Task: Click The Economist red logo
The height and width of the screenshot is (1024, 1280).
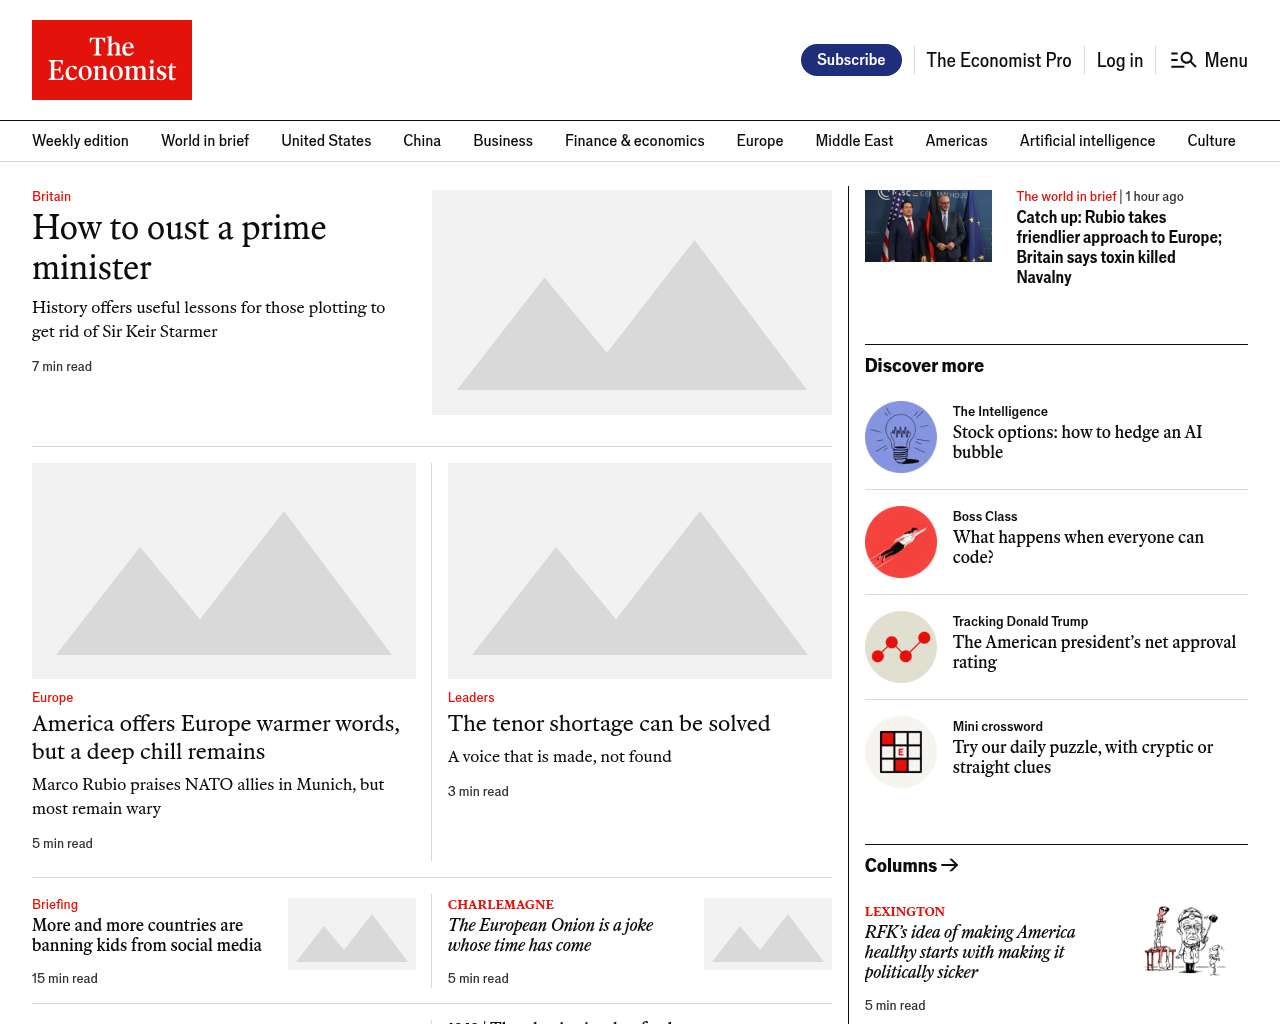Action: [x=112, y=60]
